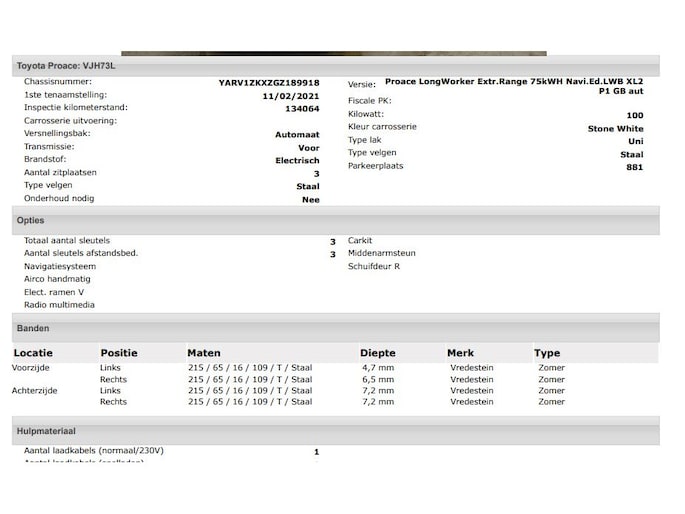Click the Banden section header
Screen dimensions: 685x514
pos(33,328)
